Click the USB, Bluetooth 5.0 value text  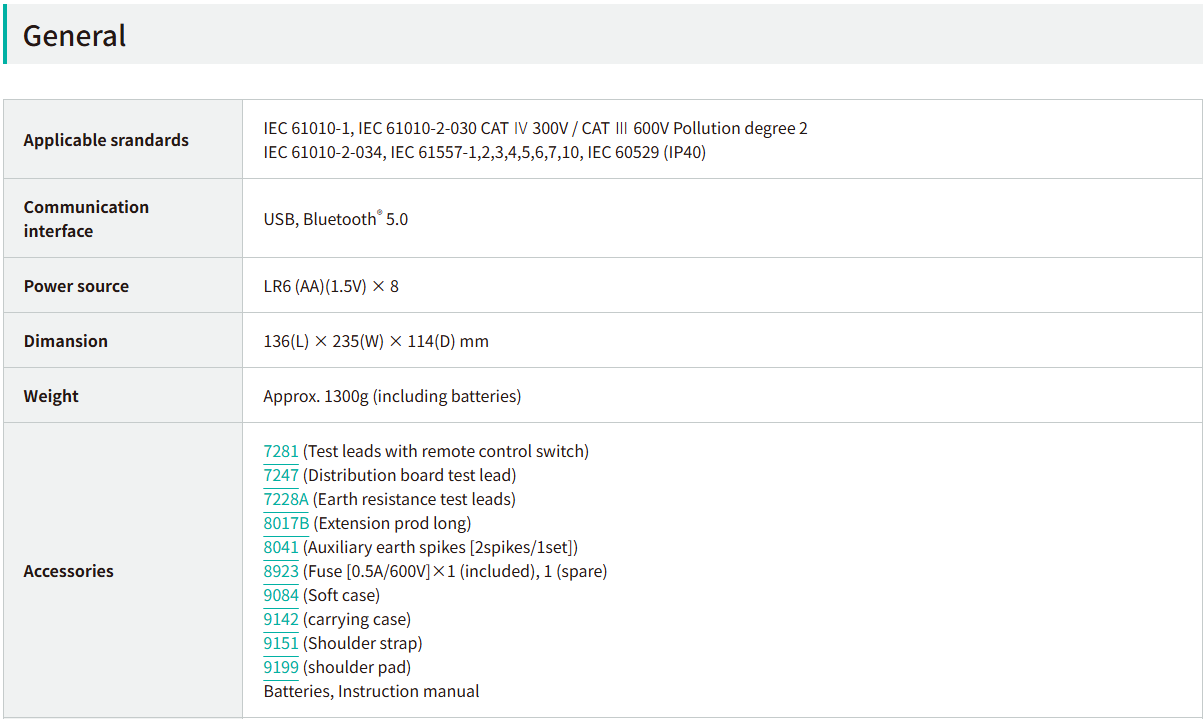point(336,219)
